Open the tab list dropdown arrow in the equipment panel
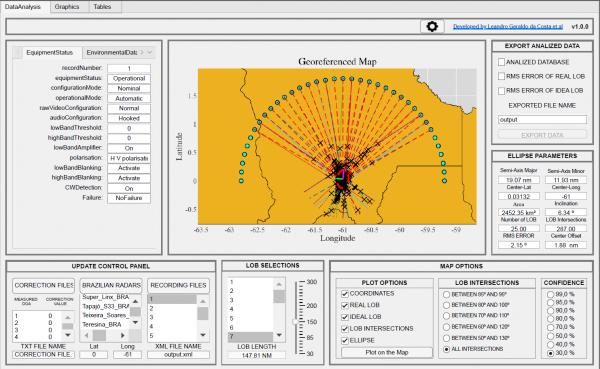 click(x=150, y=52)
